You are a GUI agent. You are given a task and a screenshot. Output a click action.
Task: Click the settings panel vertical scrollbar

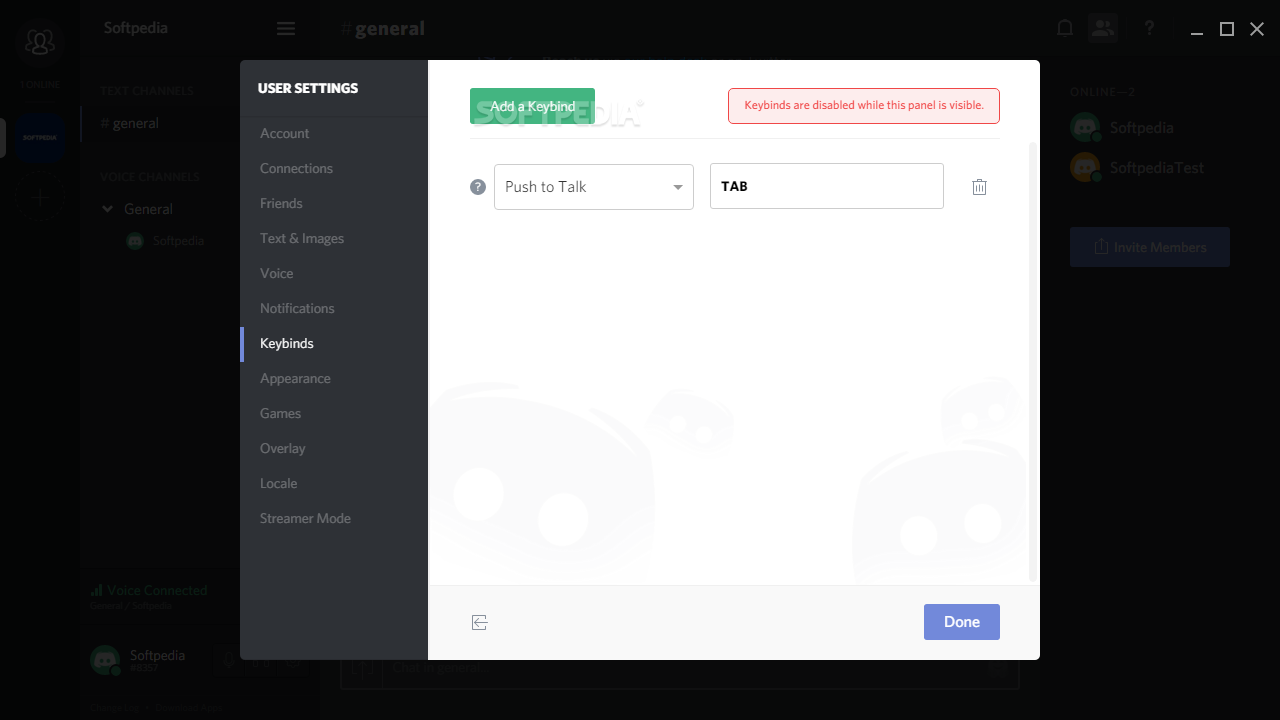[1034, 360]
